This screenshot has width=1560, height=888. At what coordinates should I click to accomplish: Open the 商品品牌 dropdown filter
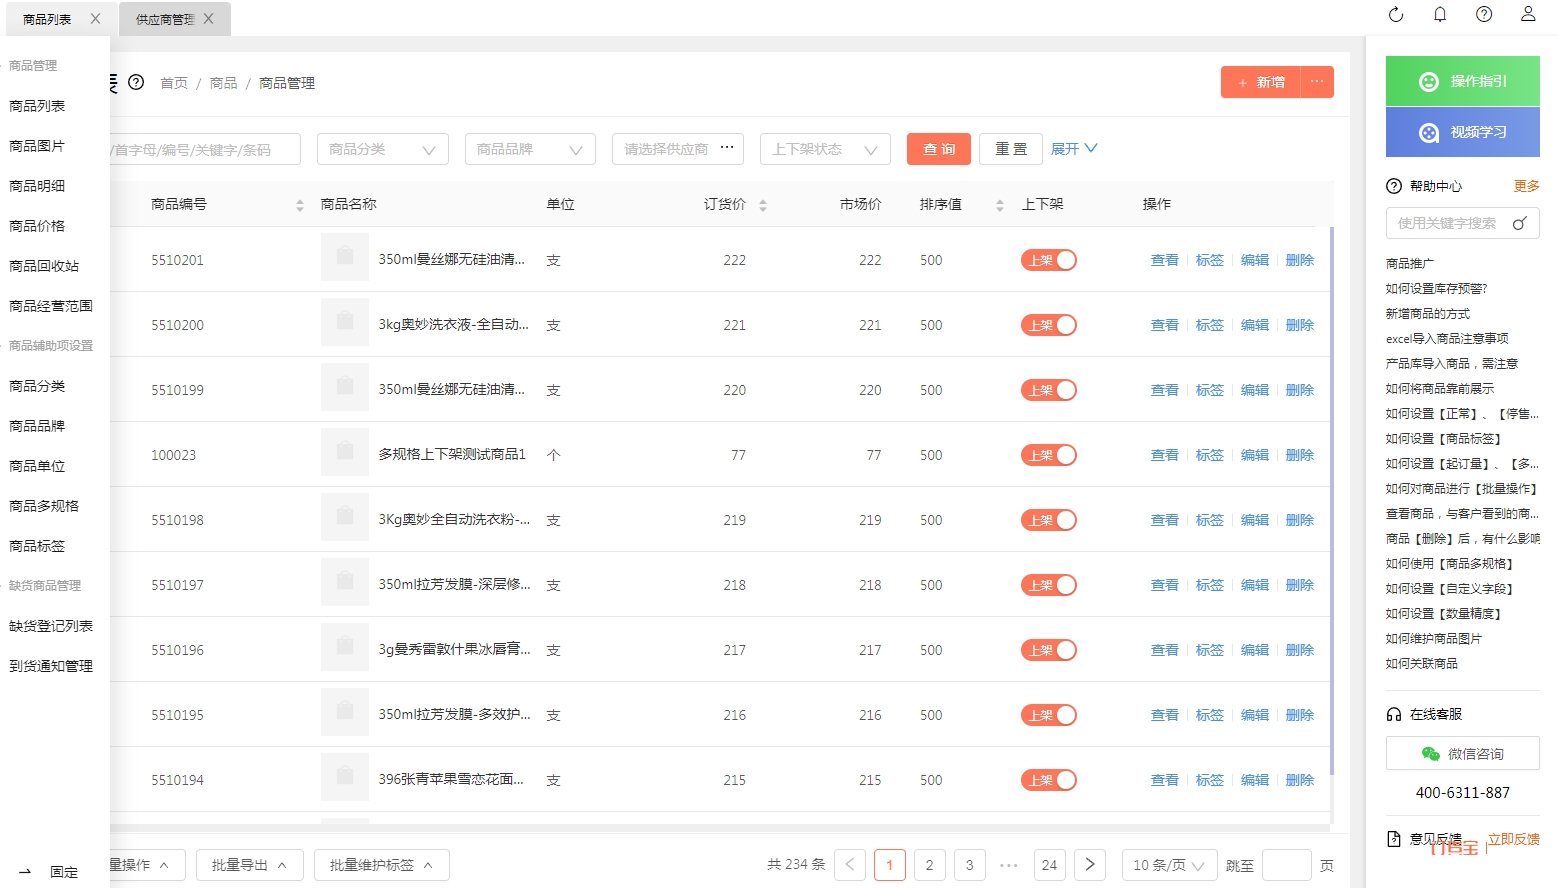point(530,149)
